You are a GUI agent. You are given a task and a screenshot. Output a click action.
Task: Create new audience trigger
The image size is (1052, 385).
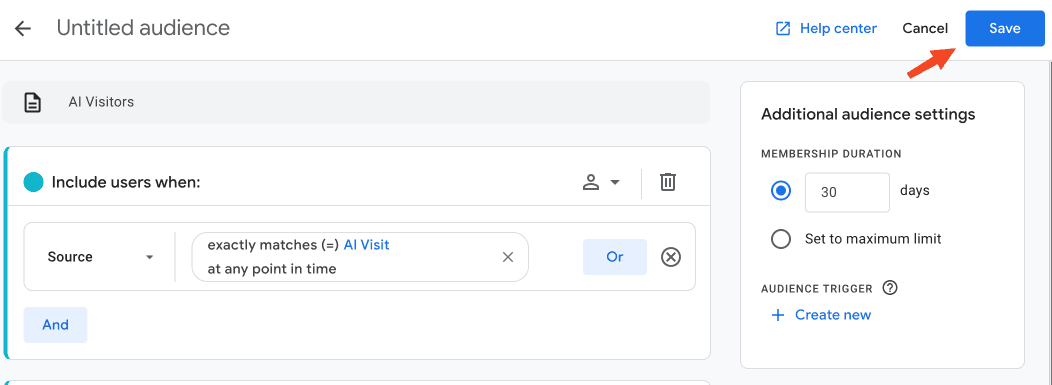point(821,315)
